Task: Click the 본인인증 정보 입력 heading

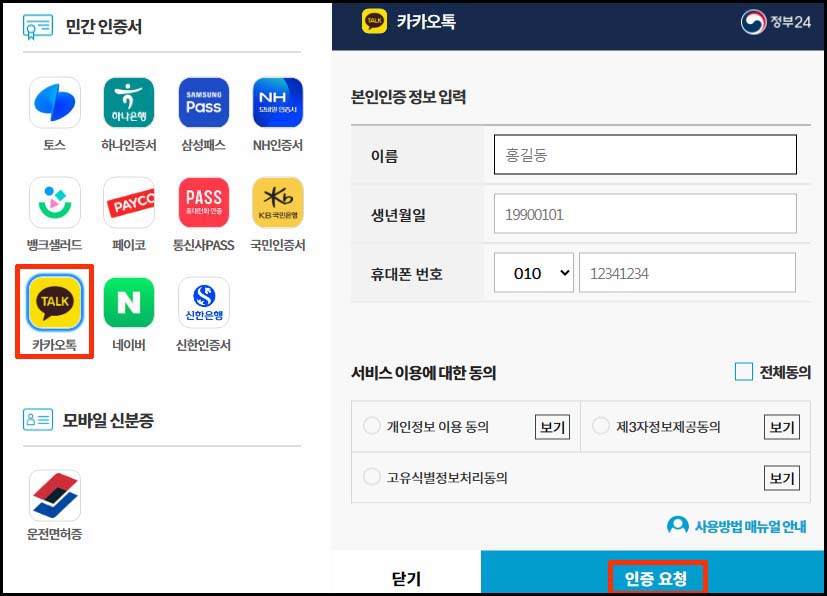Action: [x=409, y=97]
